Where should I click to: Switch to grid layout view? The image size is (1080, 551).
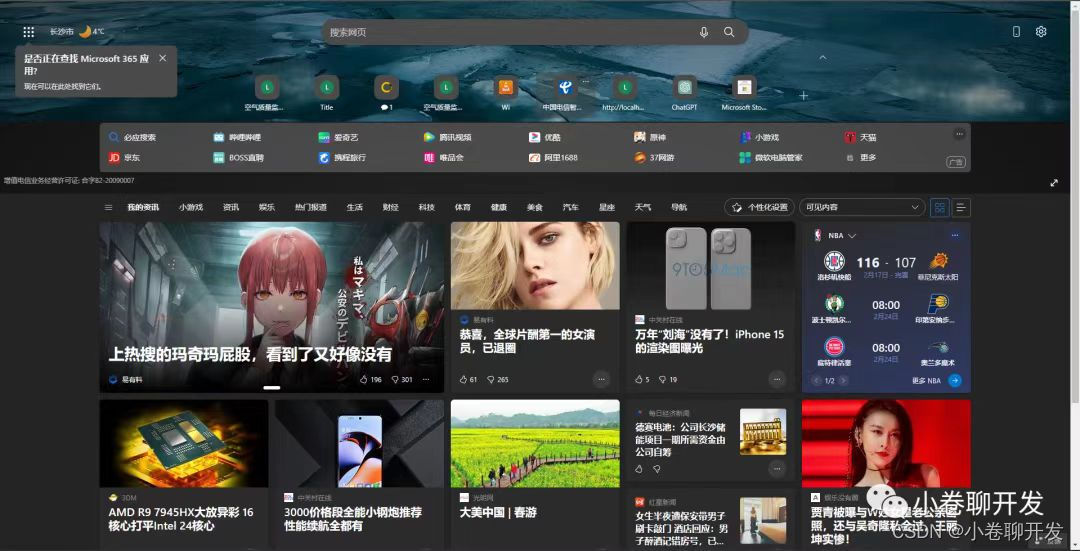(939, 207)
